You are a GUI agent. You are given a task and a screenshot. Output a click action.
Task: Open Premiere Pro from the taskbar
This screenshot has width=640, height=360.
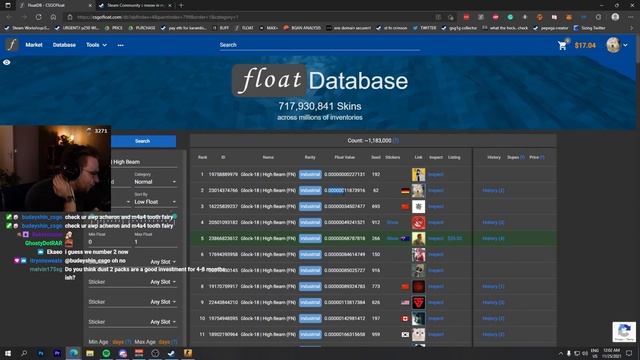tap(57, 353)
